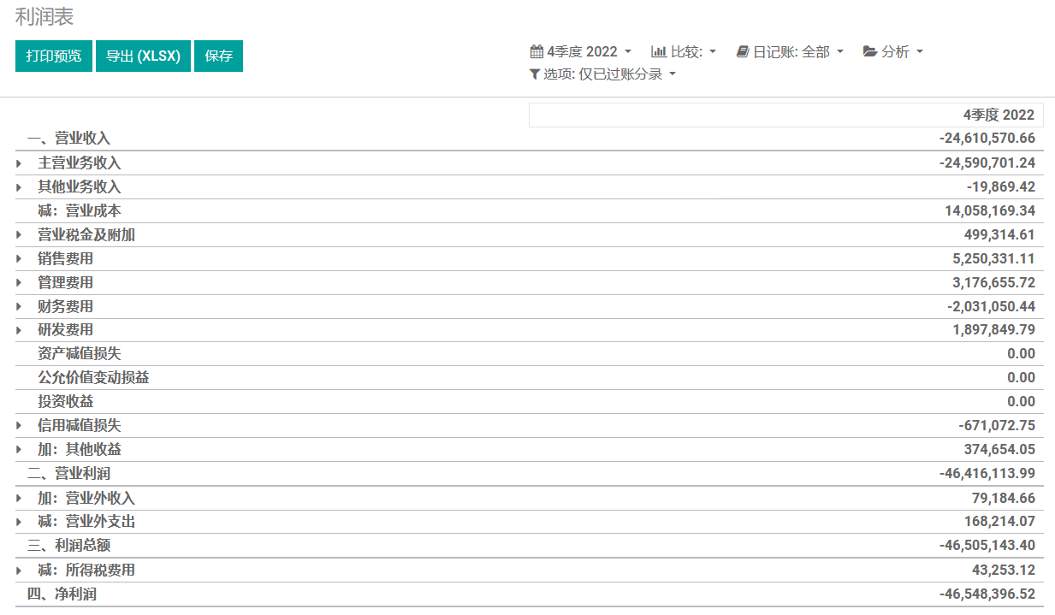Select the 二、营业利润 row label
Screen dimensions: 1055x615
coord(68,474)
